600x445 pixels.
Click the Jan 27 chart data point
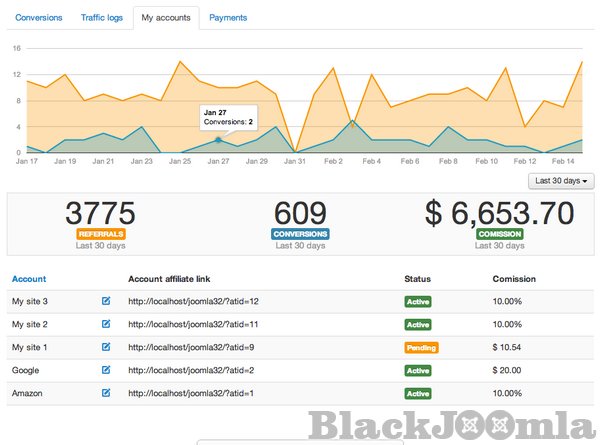218,140
